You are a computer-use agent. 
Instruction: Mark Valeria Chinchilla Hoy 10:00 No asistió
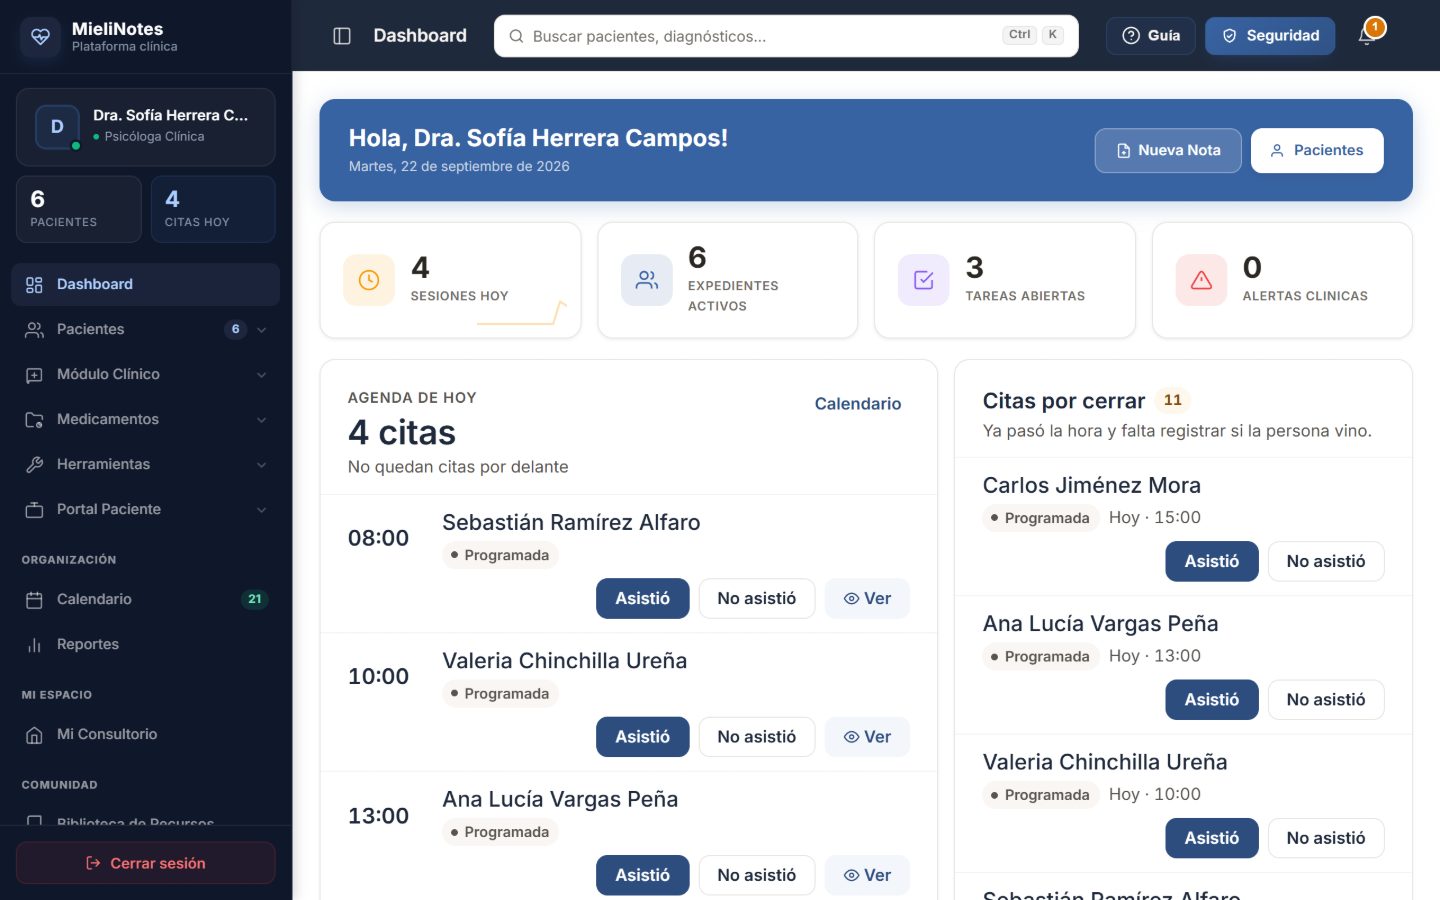[1326, 838]
